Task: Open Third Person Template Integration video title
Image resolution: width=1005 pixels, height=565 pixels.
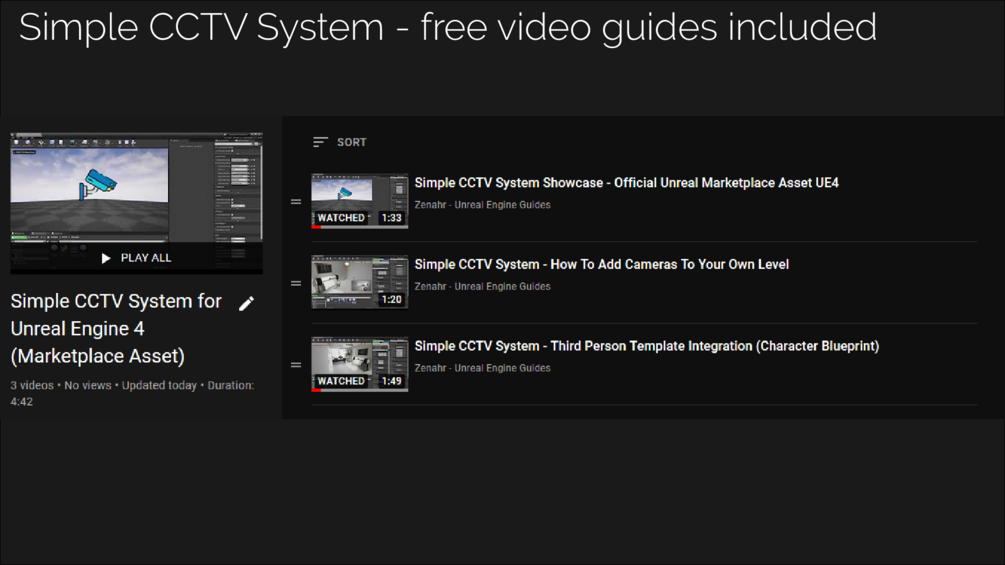Action: tap(647, 346)
